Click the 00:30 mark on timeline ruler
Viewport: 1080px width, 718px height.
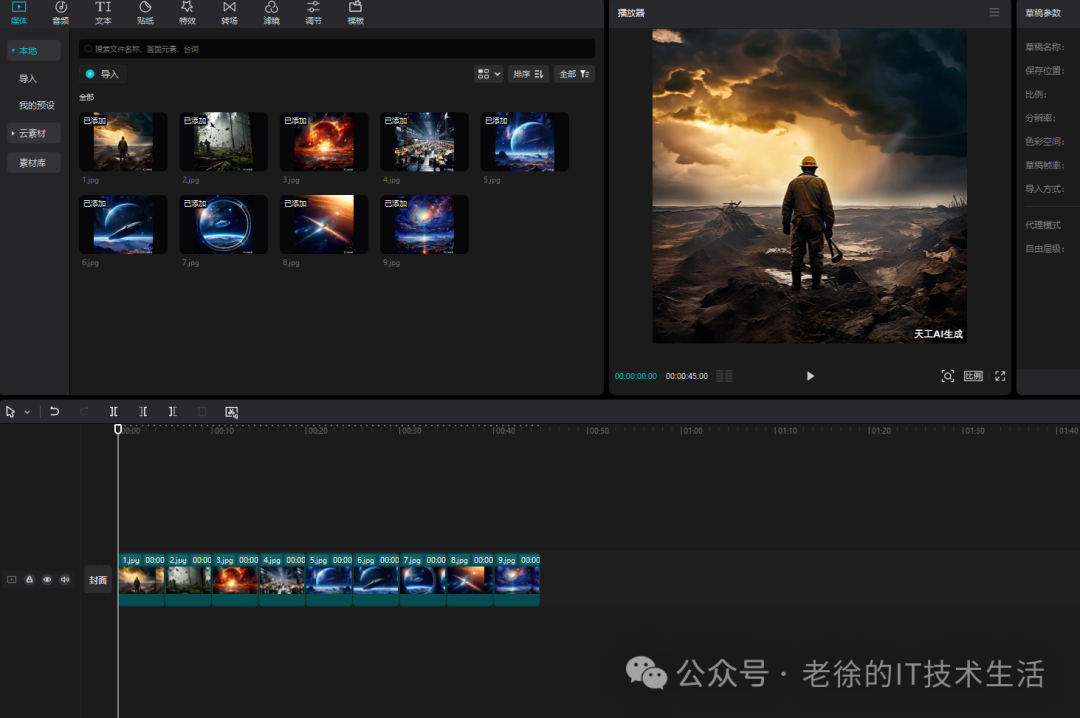pos(411,431)
